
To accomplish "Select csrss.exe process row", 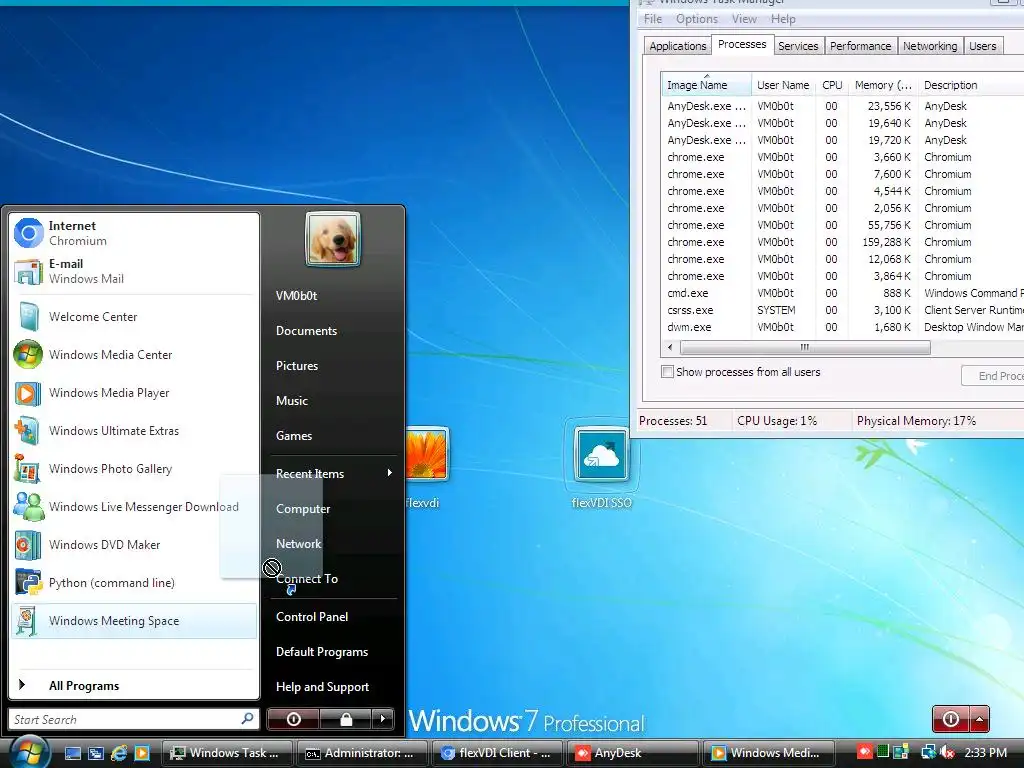I will [x=842, y=310].
